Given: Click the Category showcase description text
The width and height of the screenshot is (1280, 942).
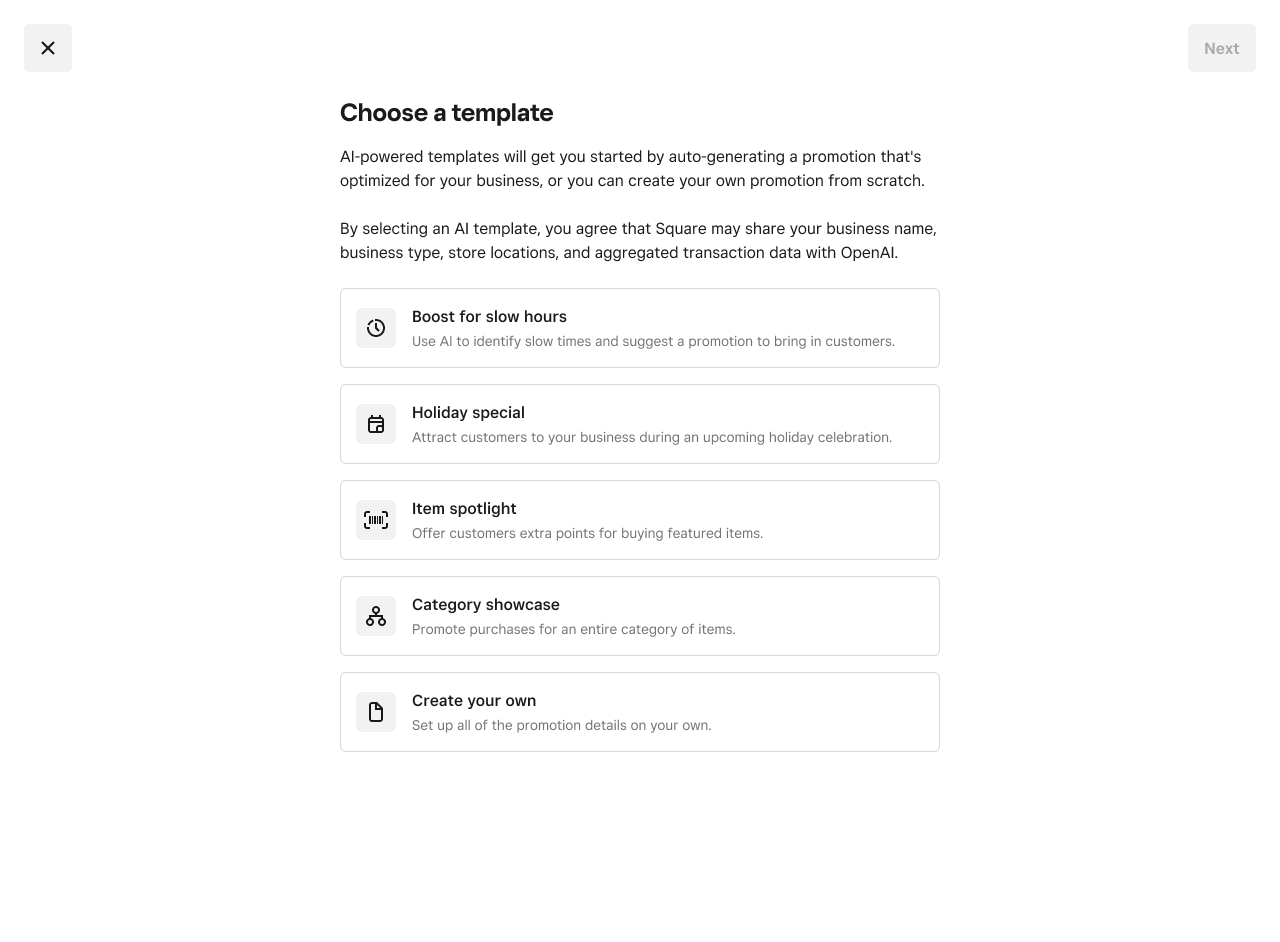Looking at the screenshot, I should (x=573, y=629).
